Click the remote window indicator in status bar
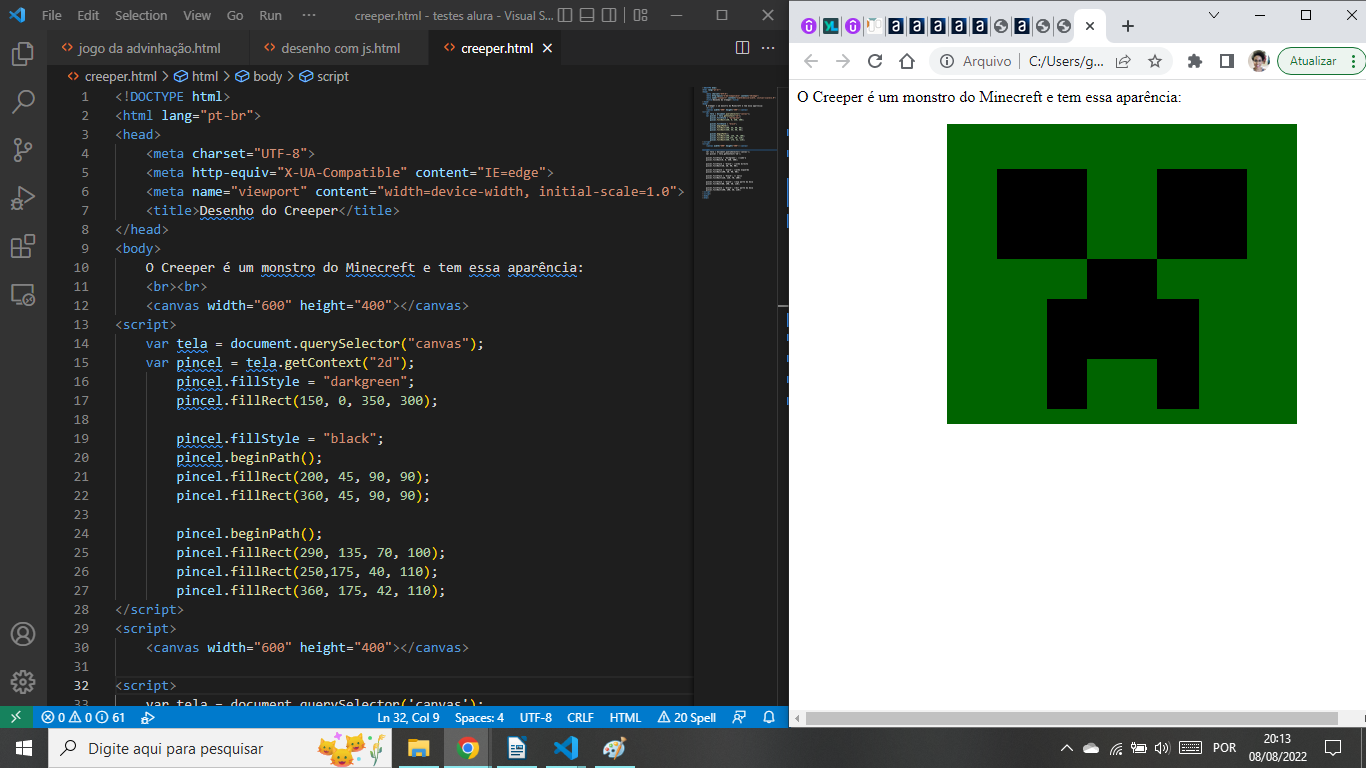1366x768 pixels. point(16,717)
